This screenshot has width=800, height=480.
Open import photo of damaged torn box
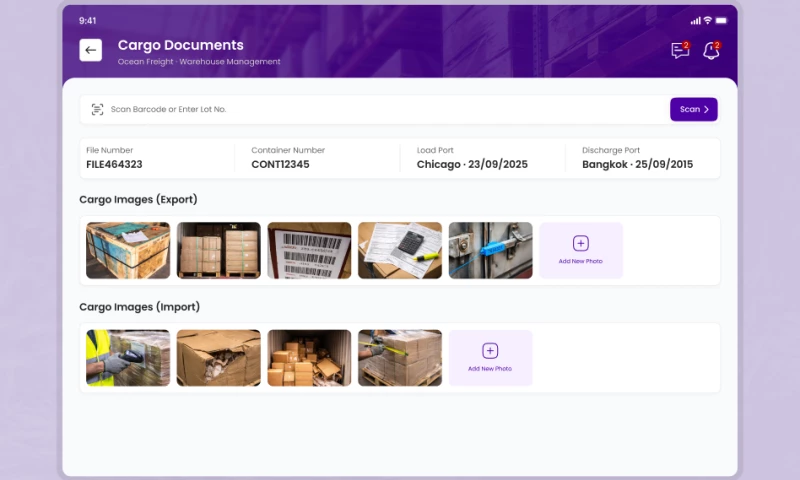(x=218, y=358)
